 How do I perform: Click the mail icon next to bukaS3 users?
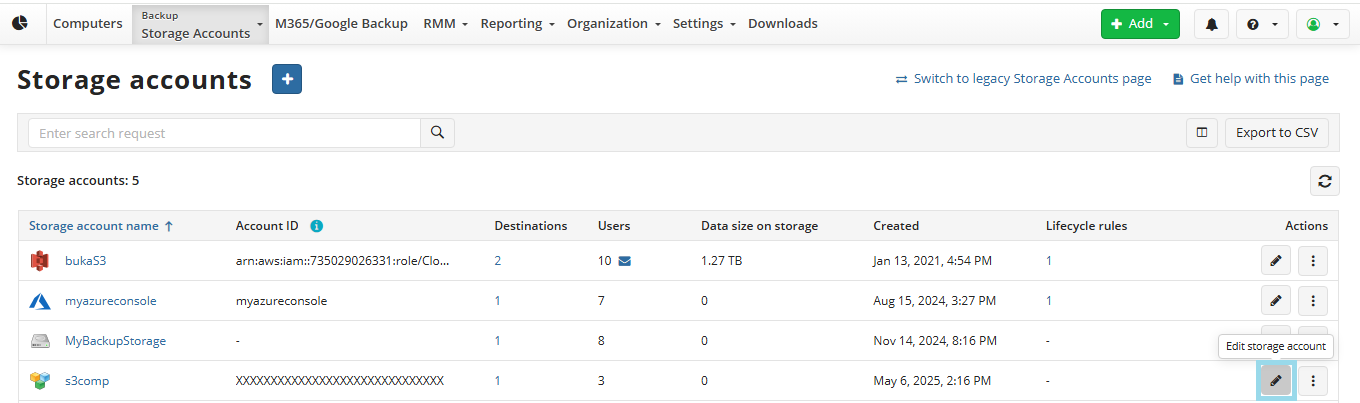coord(625,261)
